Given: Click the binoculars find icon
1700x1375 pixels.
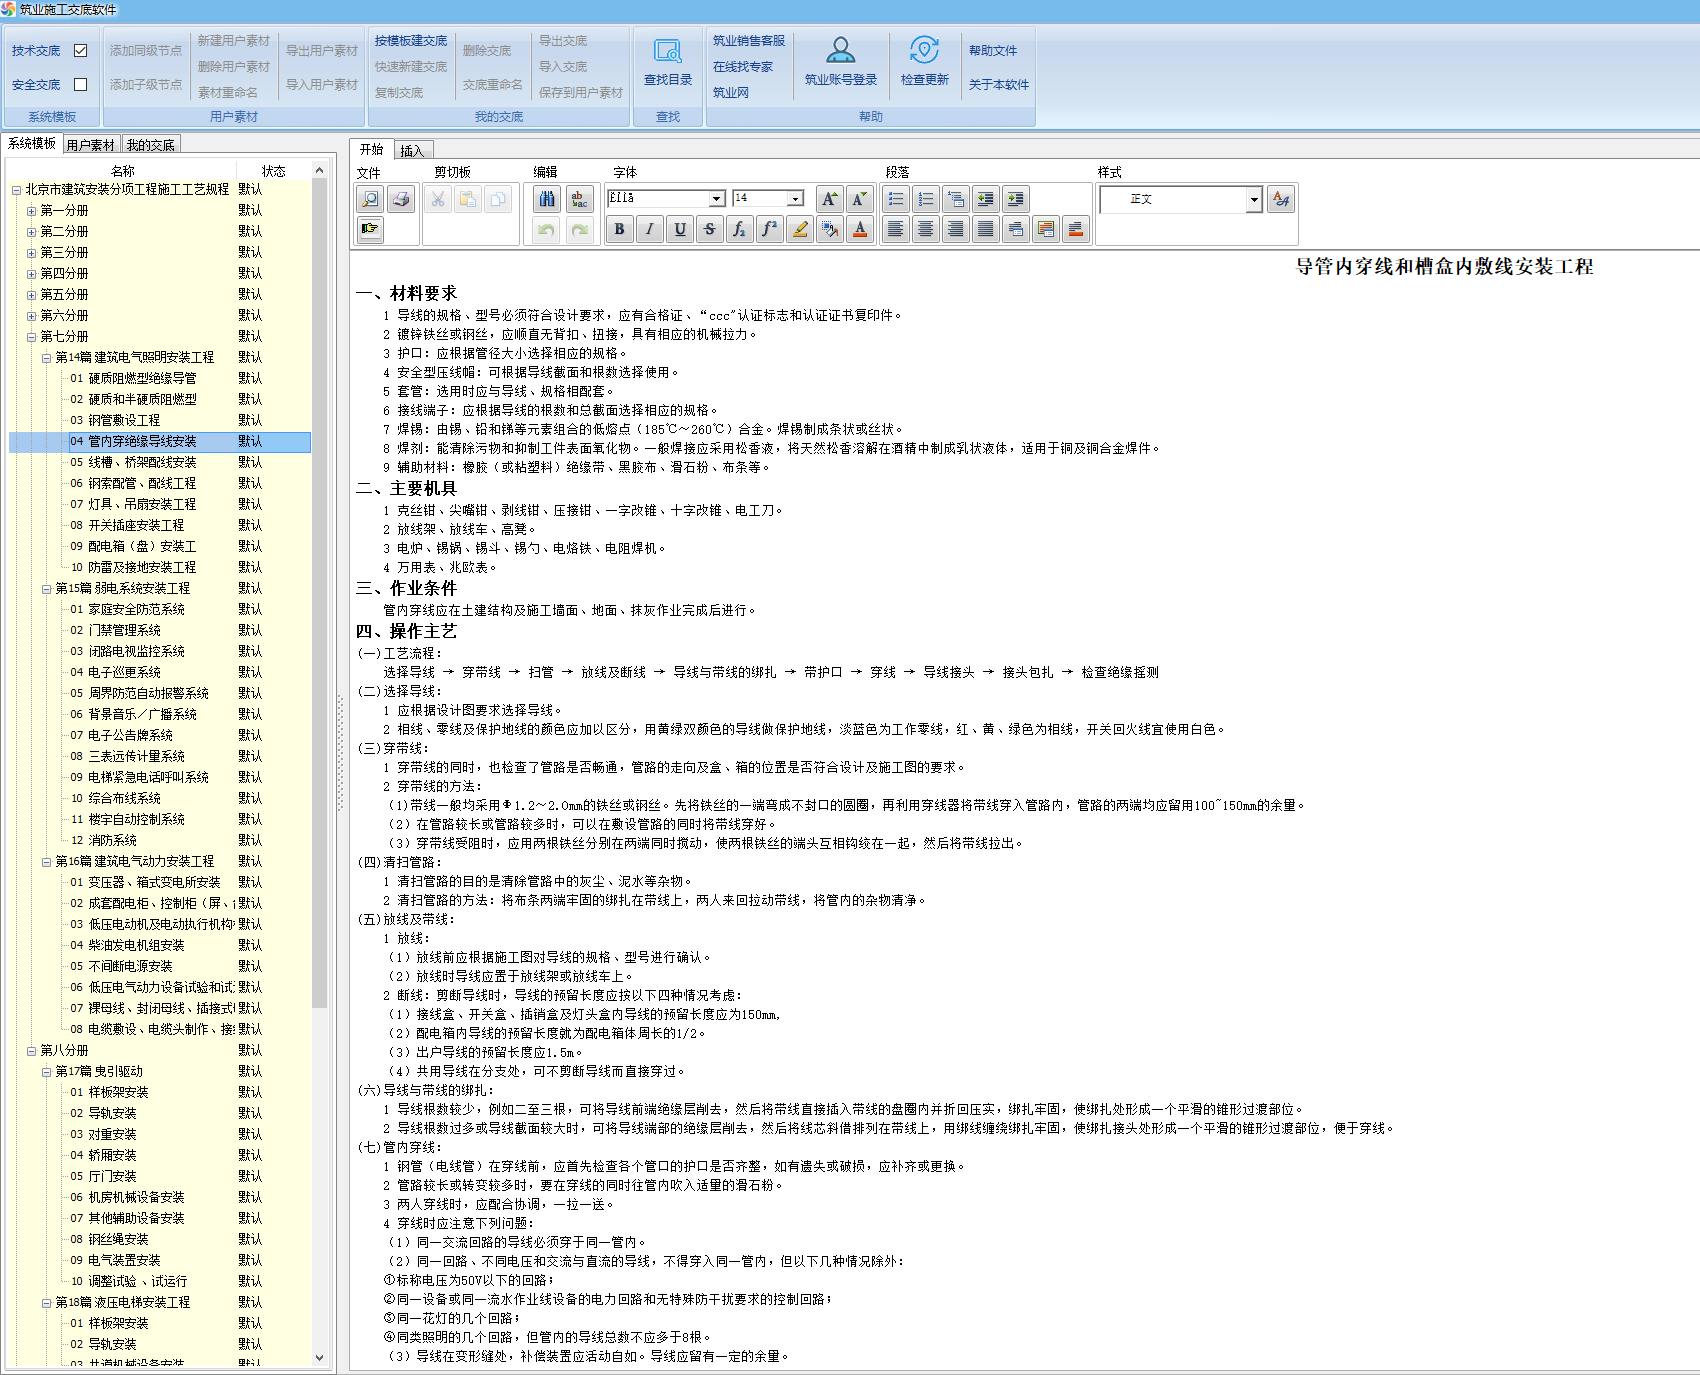Looking at the screenshot, I should (547, 199).
